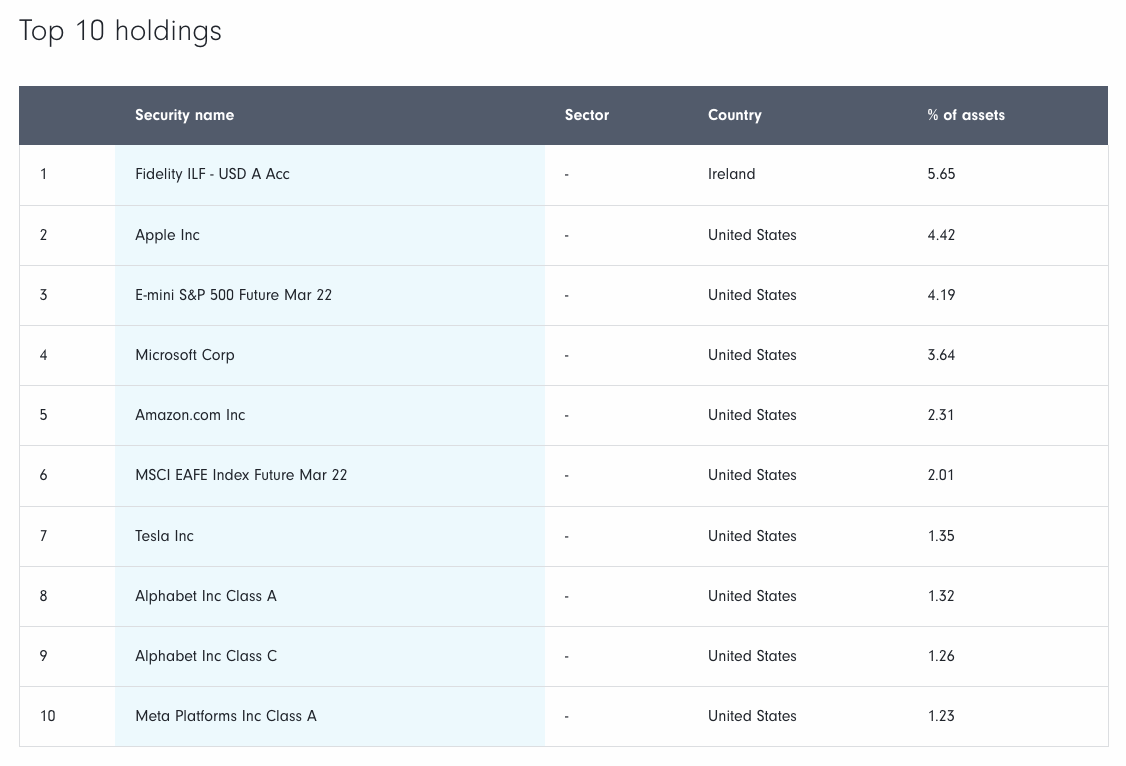Select the 5.65 percent of assets value
This screenshot has height=766, width=1126.
click(941, 174)
